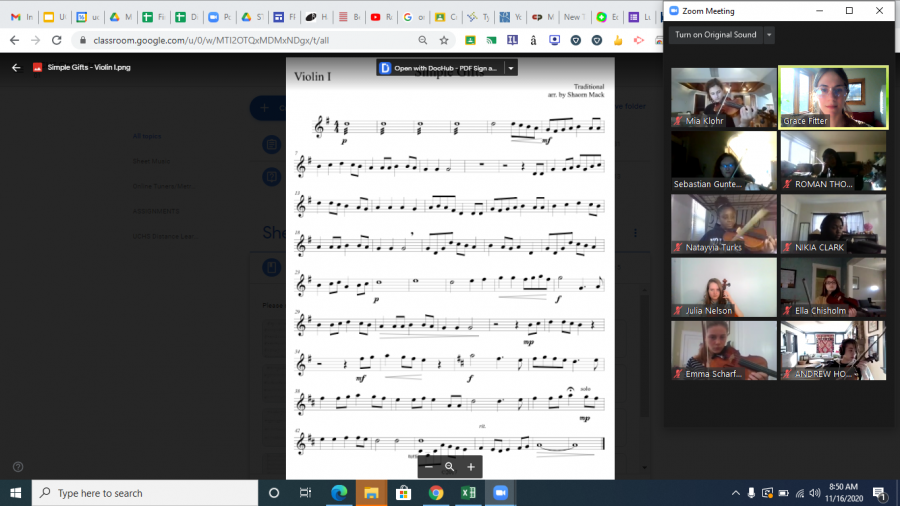Screen dimensions: 900x506
Task: Open the Wi-Fi network icon in the tray
Action: point(800,493)
